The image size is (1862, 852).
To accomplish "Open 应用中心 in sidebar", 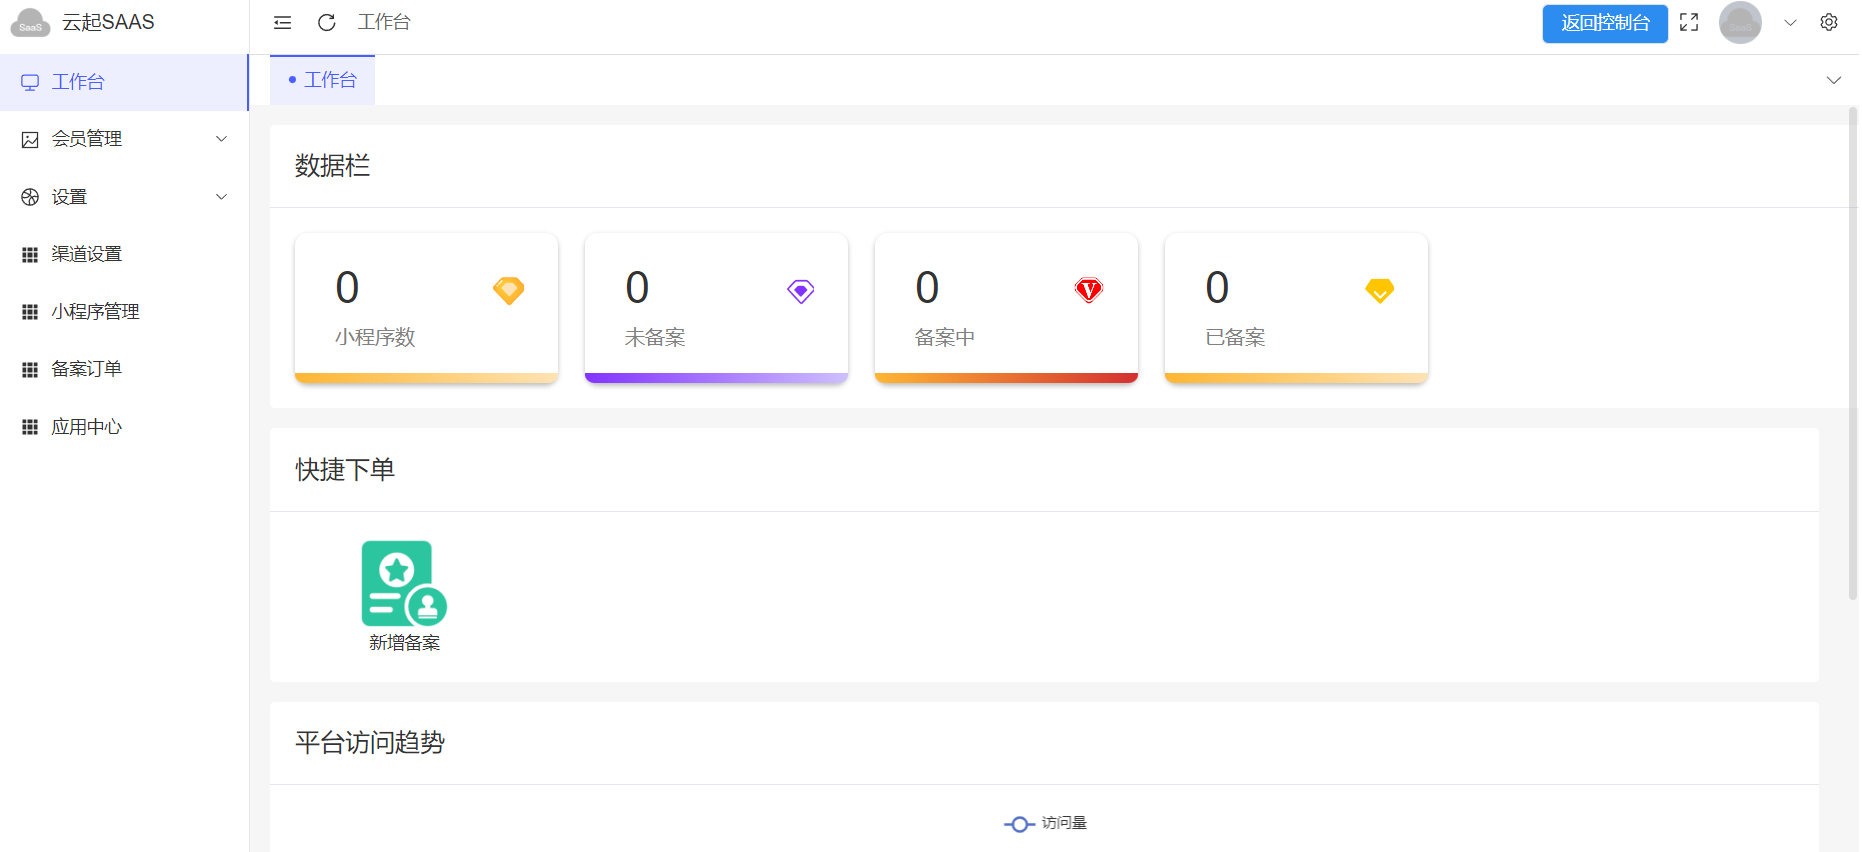I will click(124, 427).
